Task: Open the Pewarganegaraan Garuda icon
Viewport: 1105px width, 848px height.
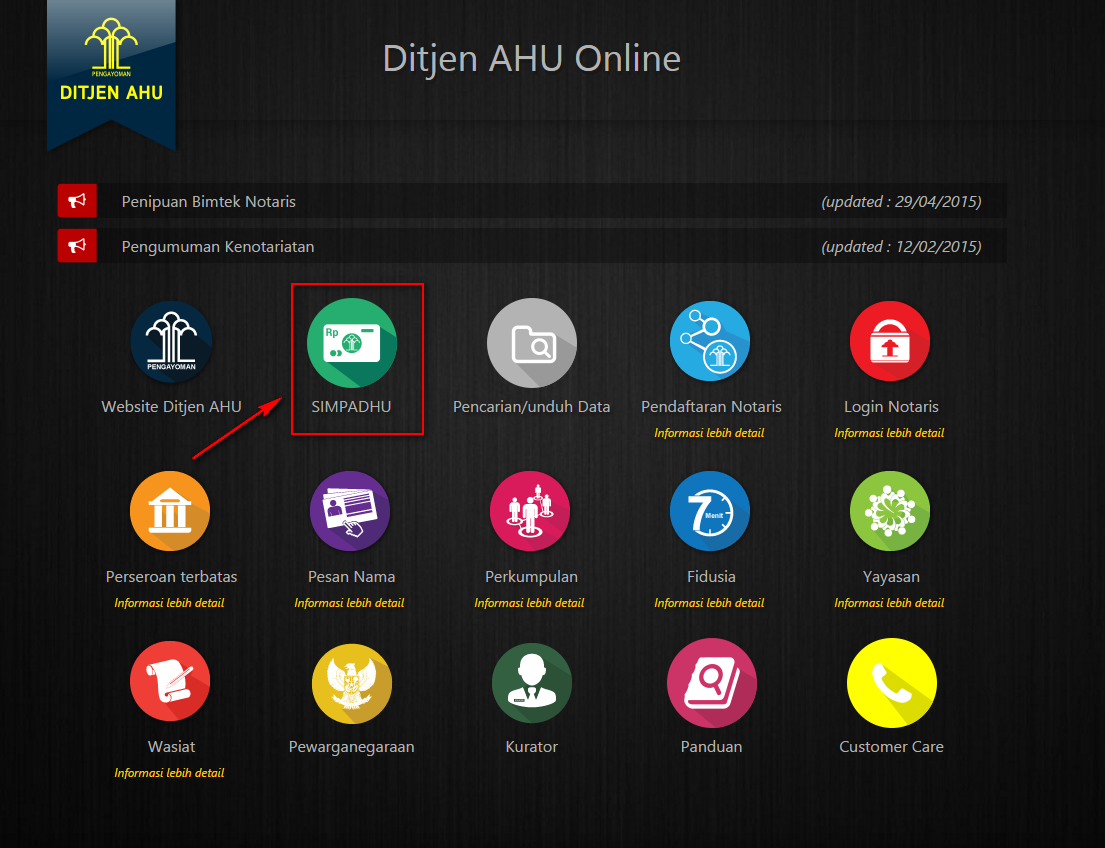Action: pos(352,683)
